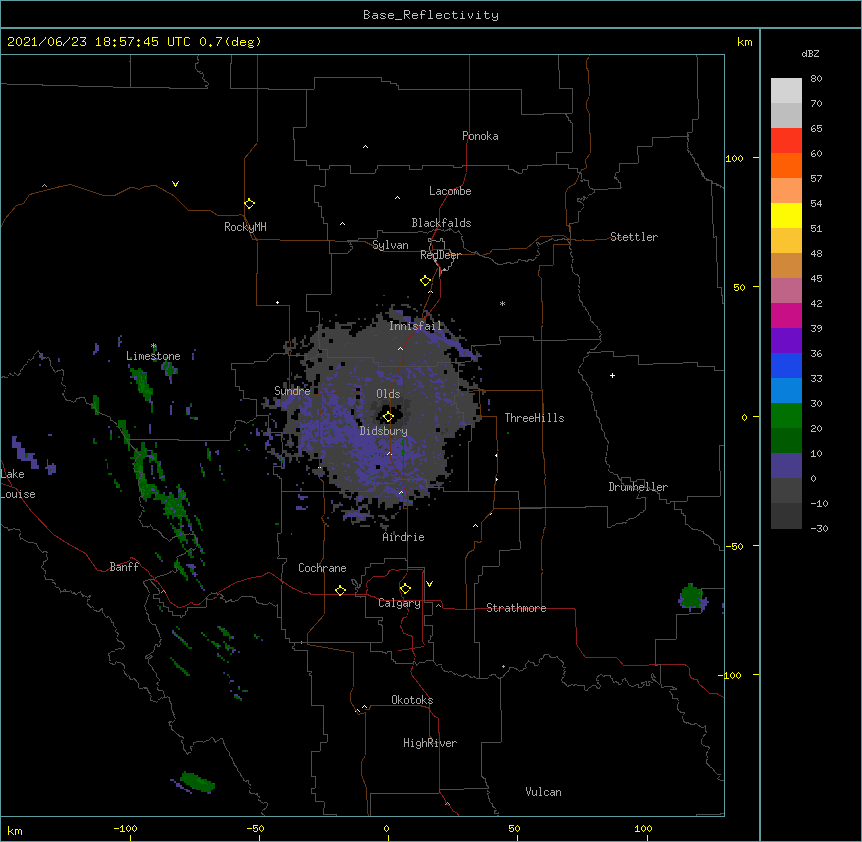Select the red swatch in the dBZ legend

coord(786,140)
